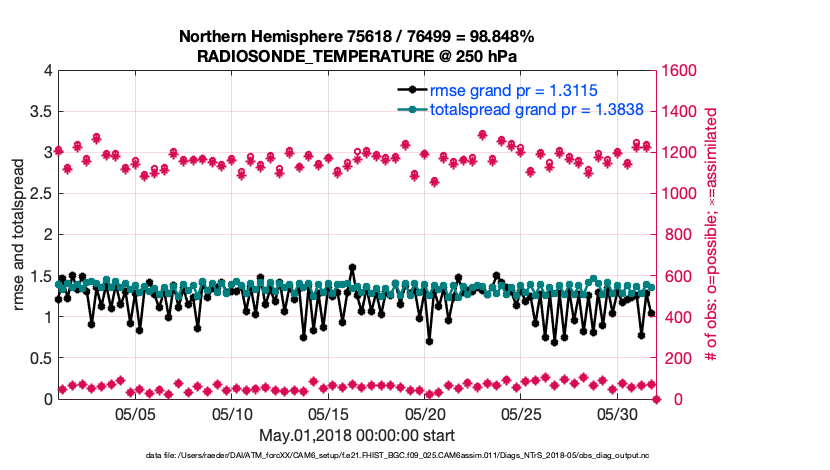Click the data file path text below plot
Screen dimensions: 830x470
pyautogui.click(x=357, y=455)
